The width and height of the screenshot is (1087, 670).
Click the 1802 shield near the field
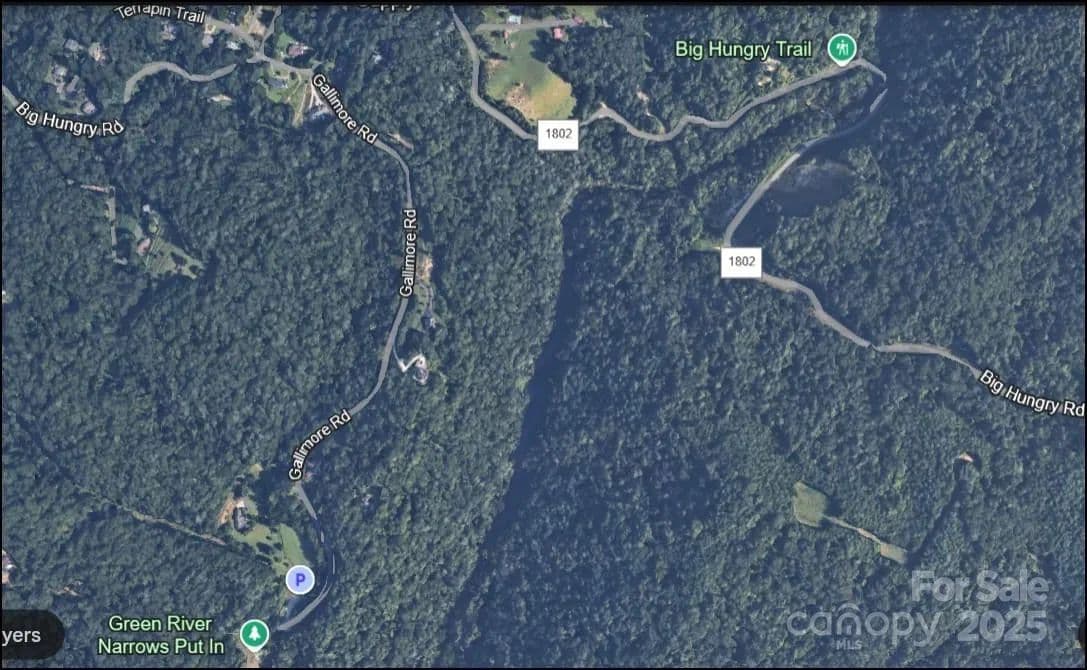tap(558, 134)
